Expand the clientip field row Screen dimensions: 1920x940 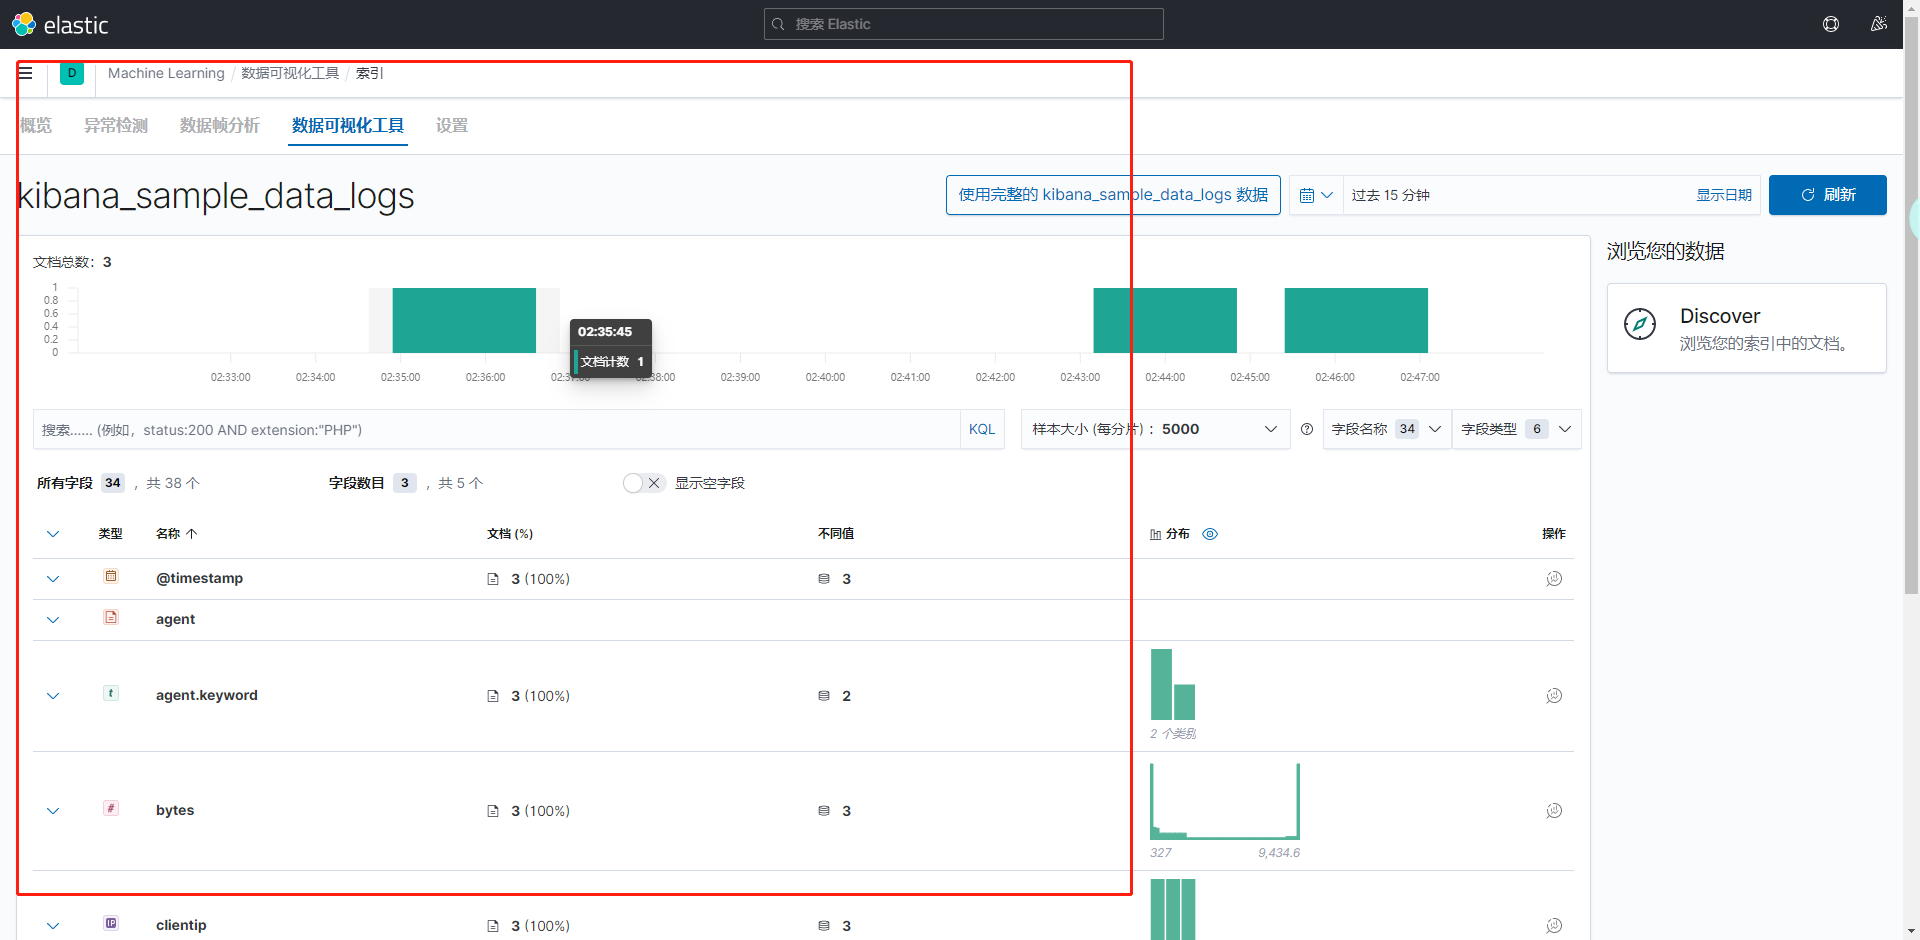pyautogui.click(x=53, y=926)
